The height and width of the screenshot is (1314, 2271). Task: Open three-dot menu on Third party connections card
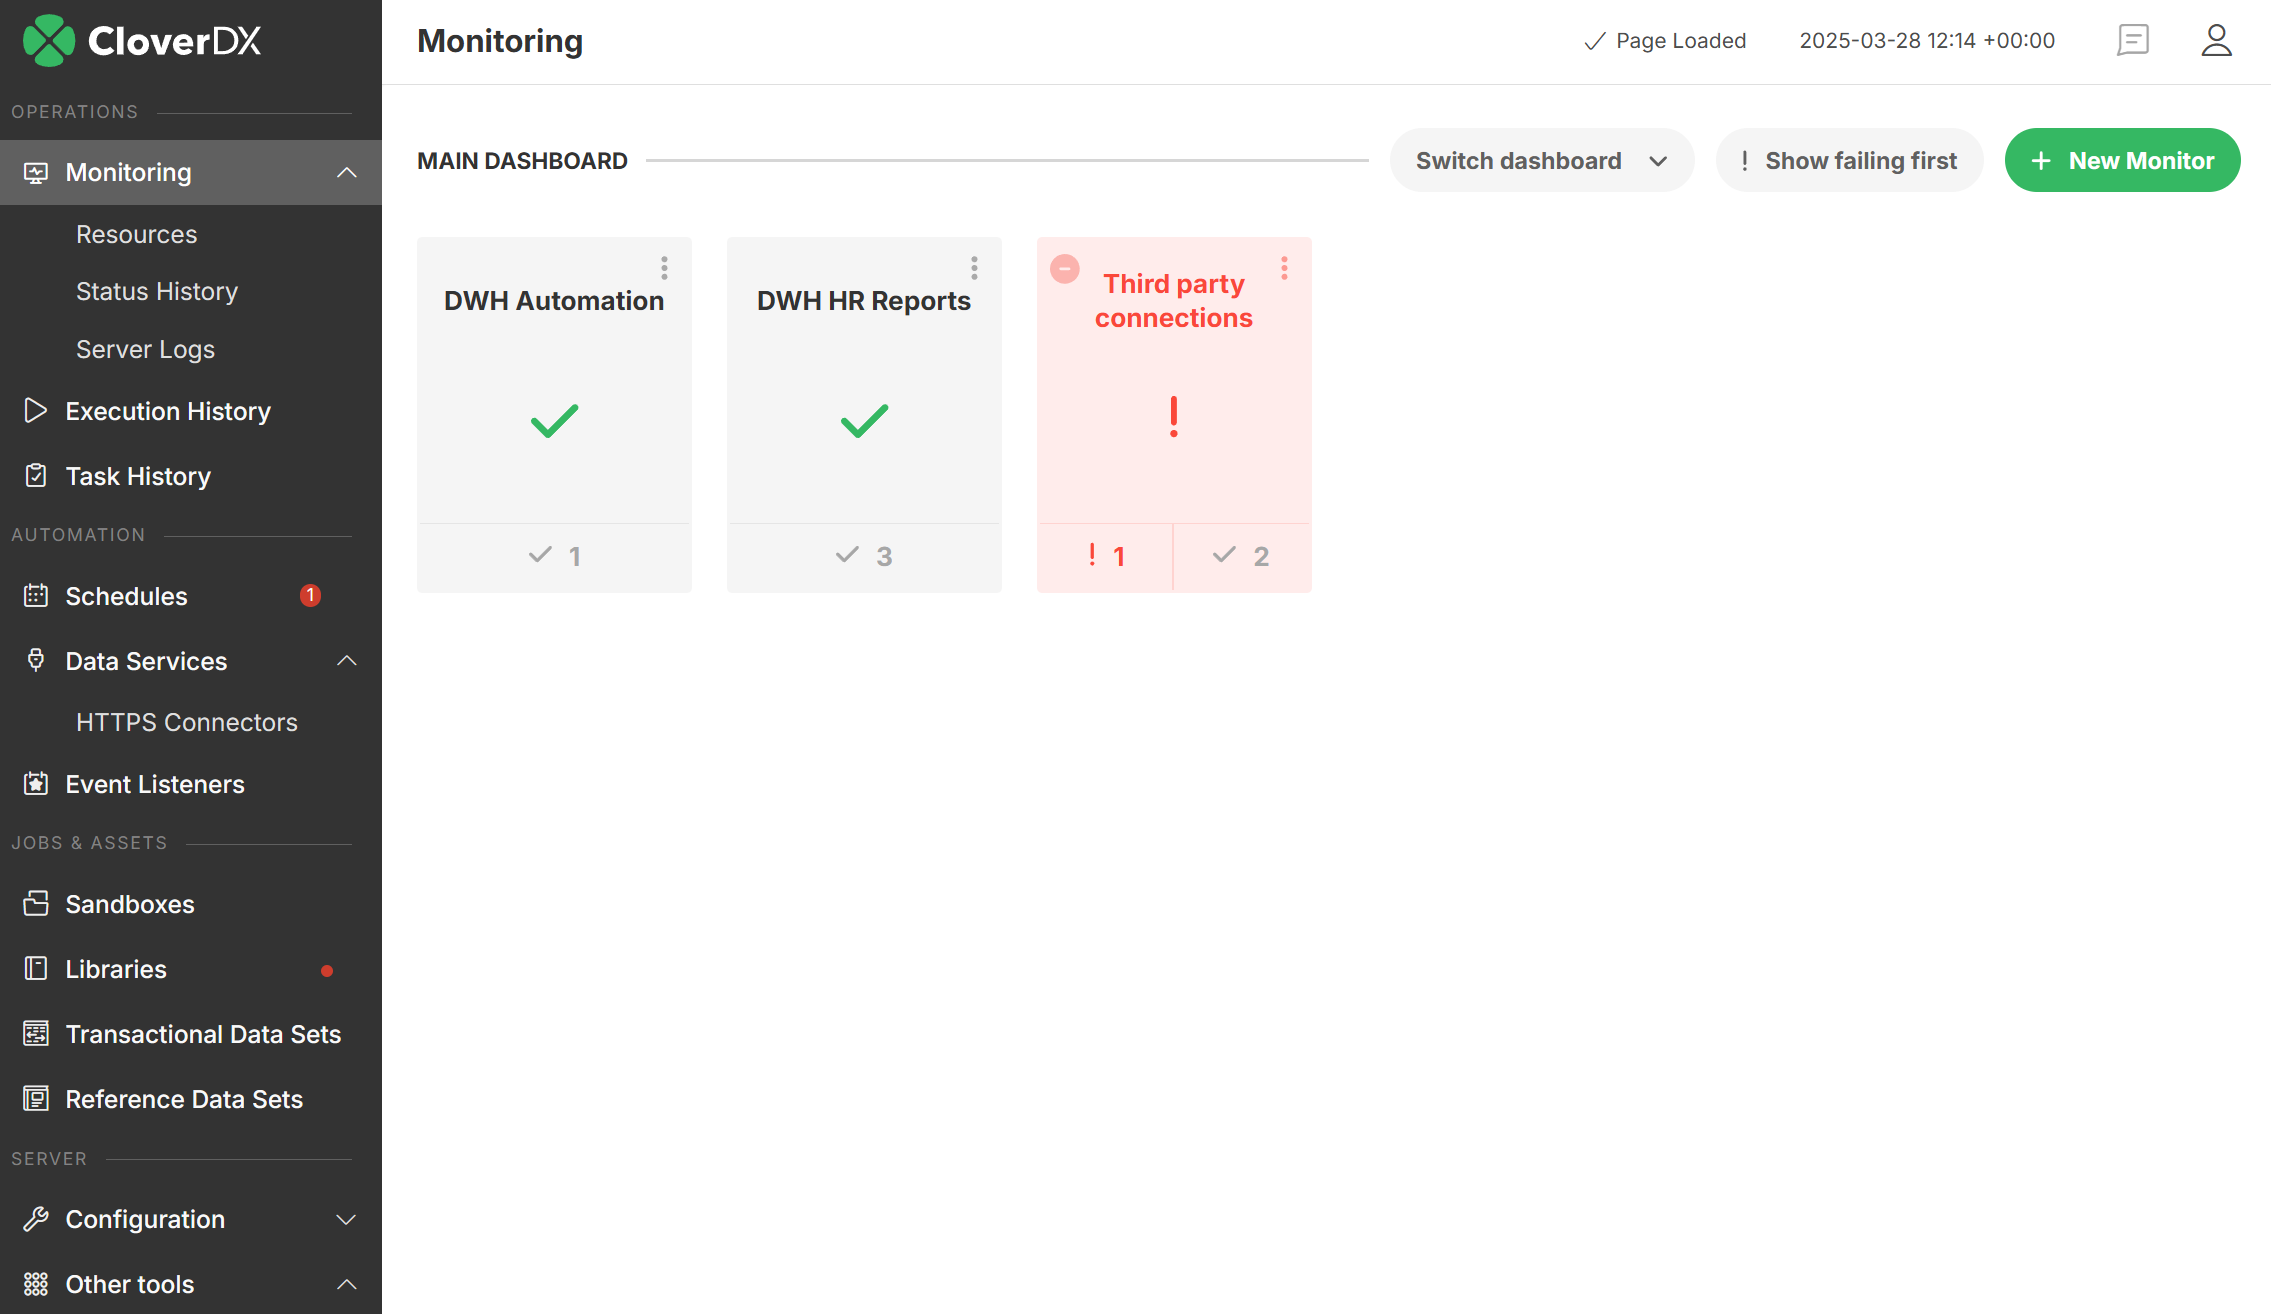1284,268
